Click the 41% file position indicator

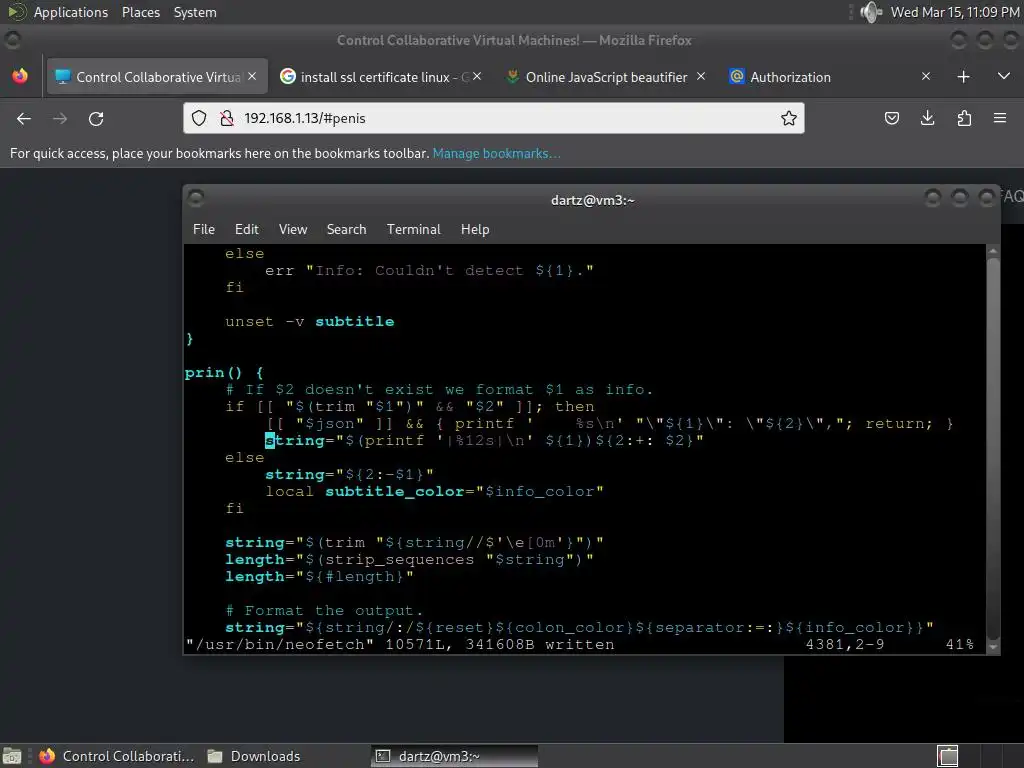pyautogui.click(x=959, y=645)
